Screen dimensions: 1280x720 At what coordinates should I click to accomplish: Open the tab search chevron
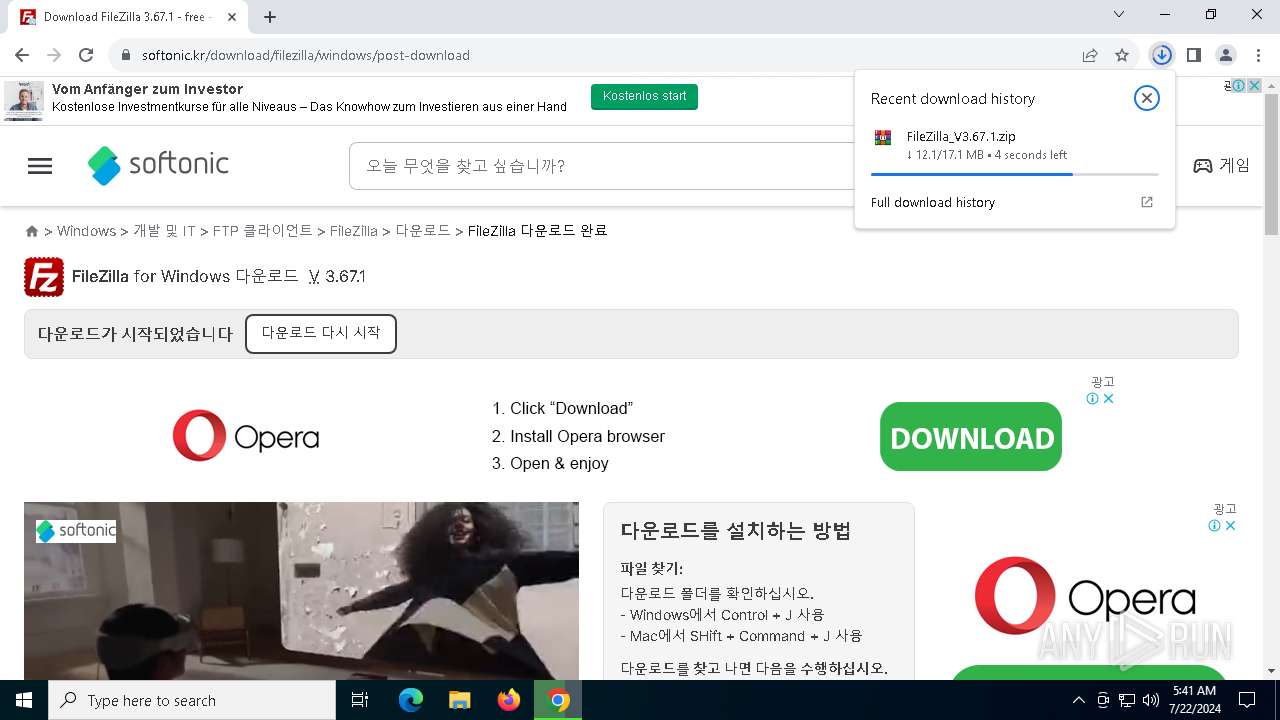click(1119, 15)
